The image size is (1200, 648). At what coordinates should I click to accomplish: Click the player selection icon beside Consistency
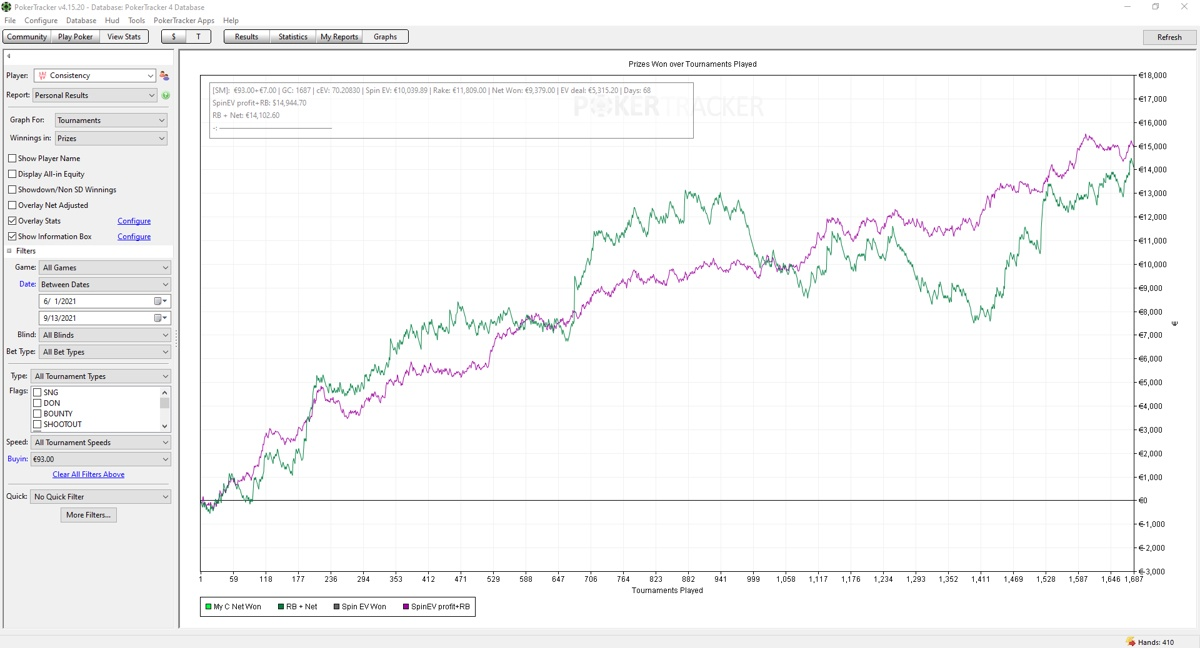coord(164,76)
